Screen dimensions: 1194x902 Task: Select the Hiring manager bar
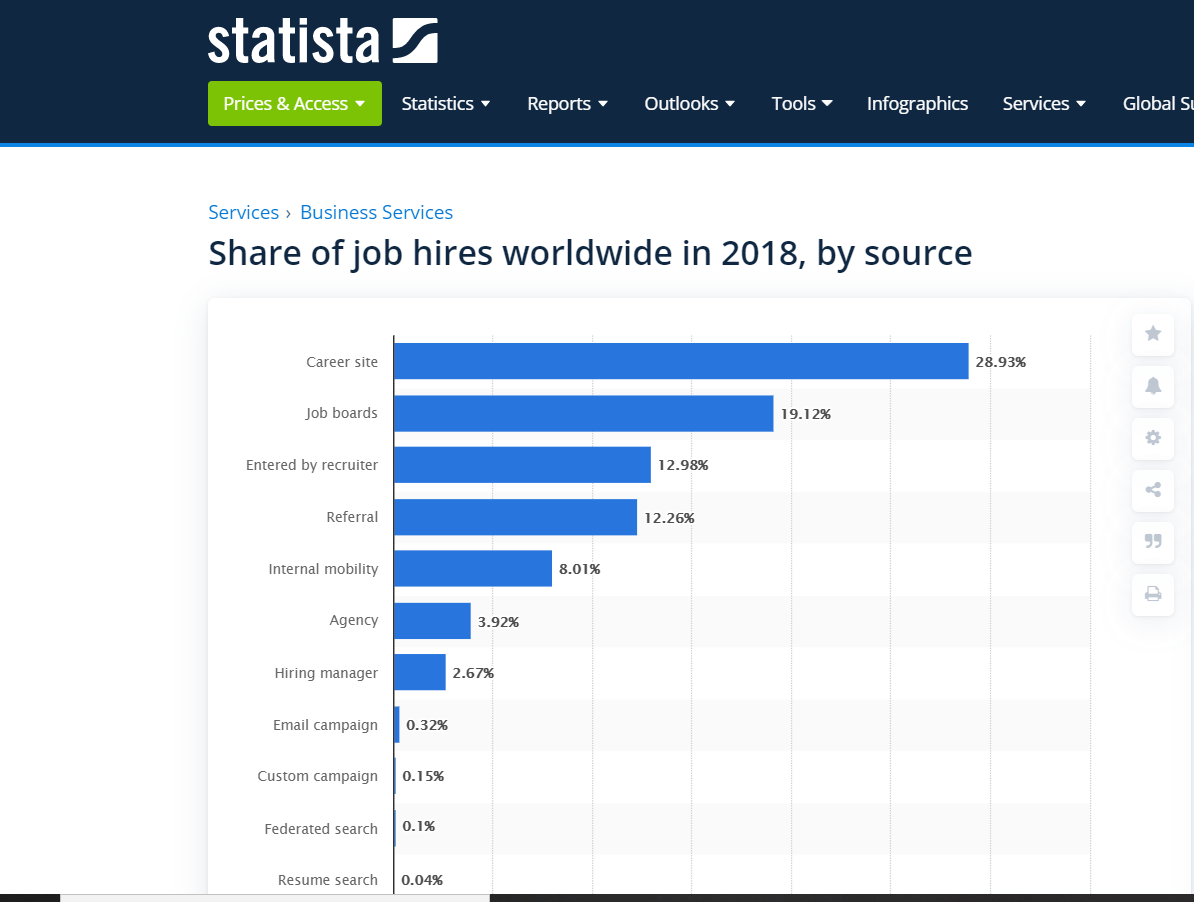click(420, 672)
